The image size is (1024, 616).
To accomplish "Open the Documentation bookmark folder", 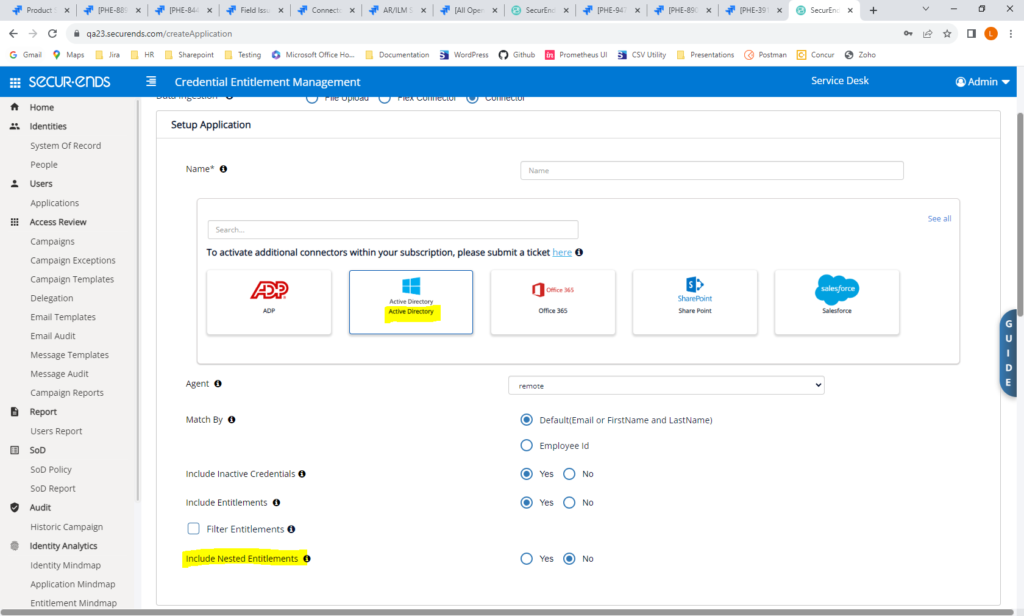I will (397, 55).
